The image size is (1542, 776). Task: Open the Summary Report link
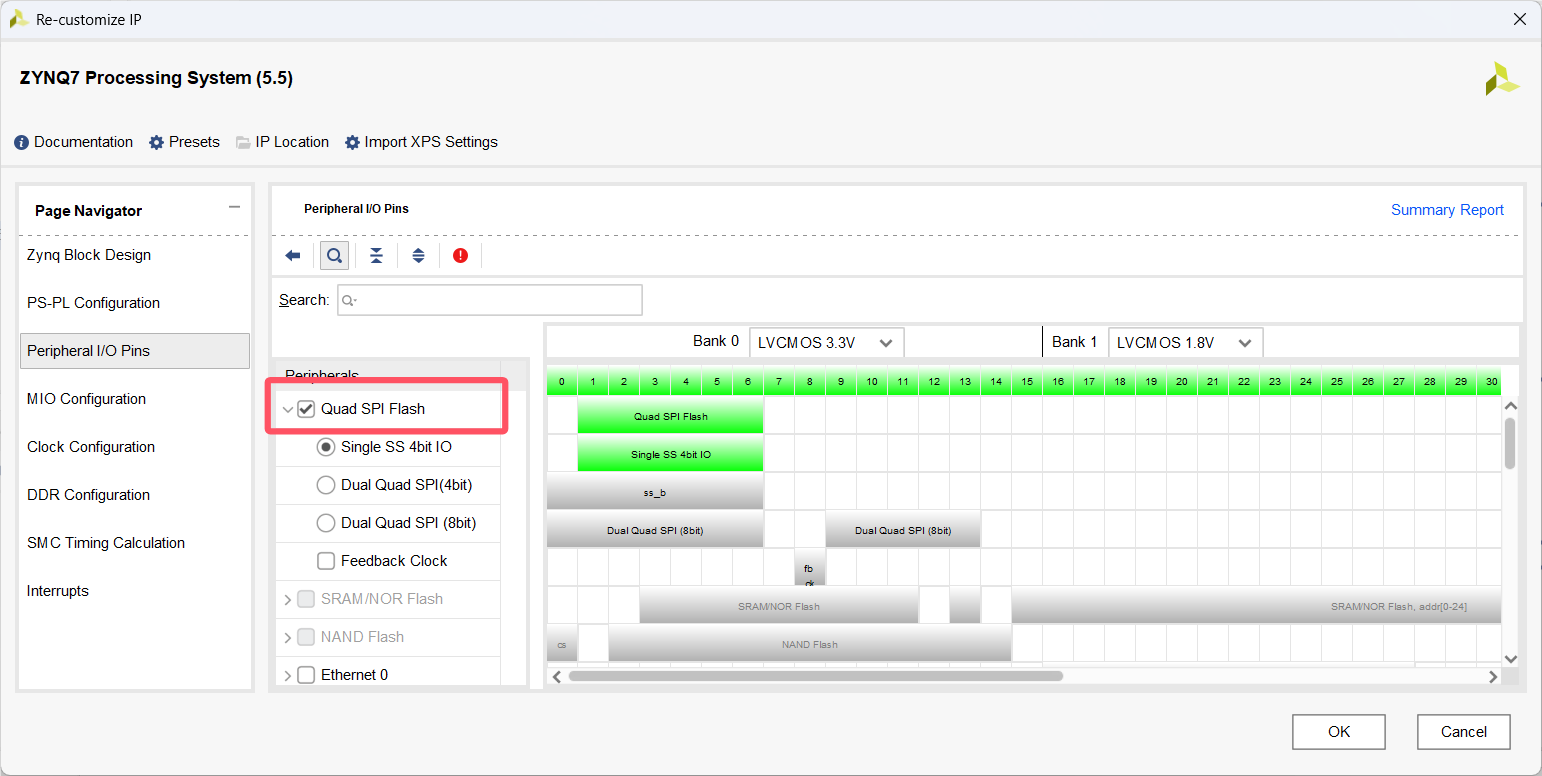[1447, 210]
